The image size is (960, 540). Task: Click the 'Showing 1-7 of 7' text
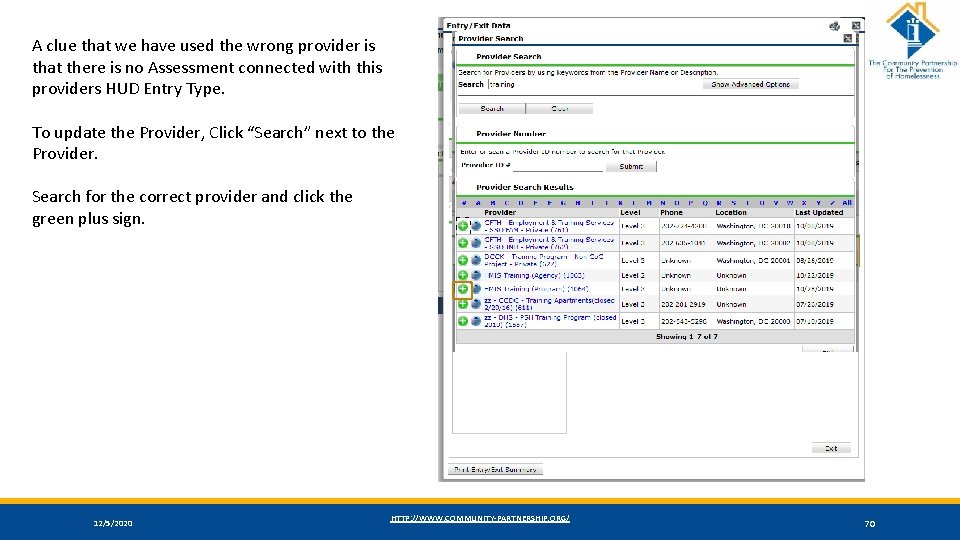[686, 337]
